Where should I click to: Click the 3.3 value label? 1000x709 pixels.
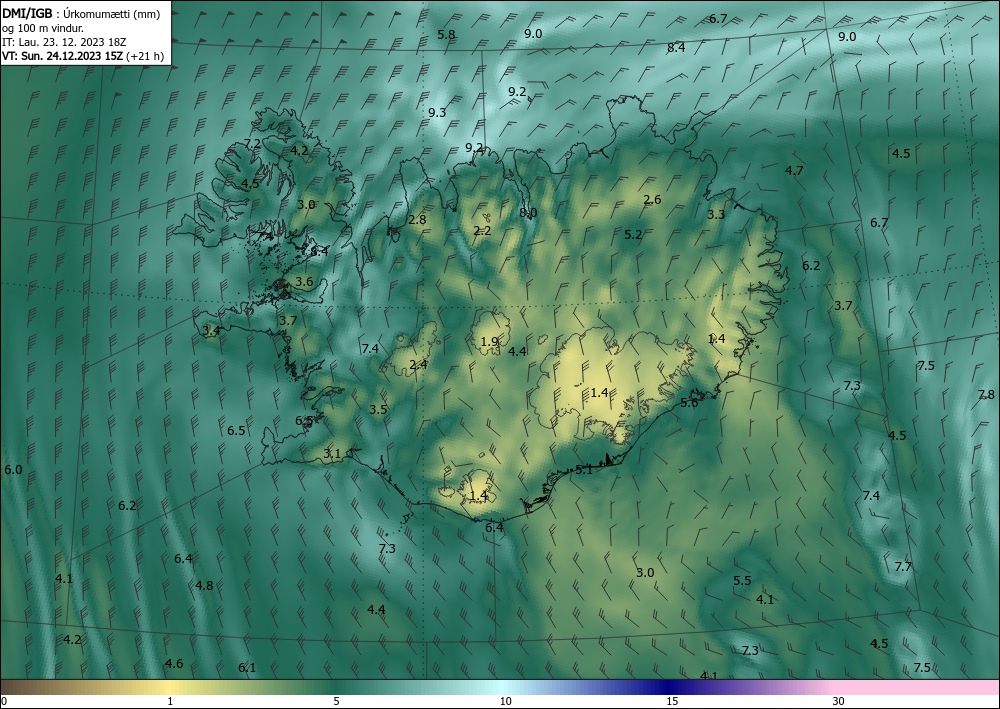coord(716,215)
